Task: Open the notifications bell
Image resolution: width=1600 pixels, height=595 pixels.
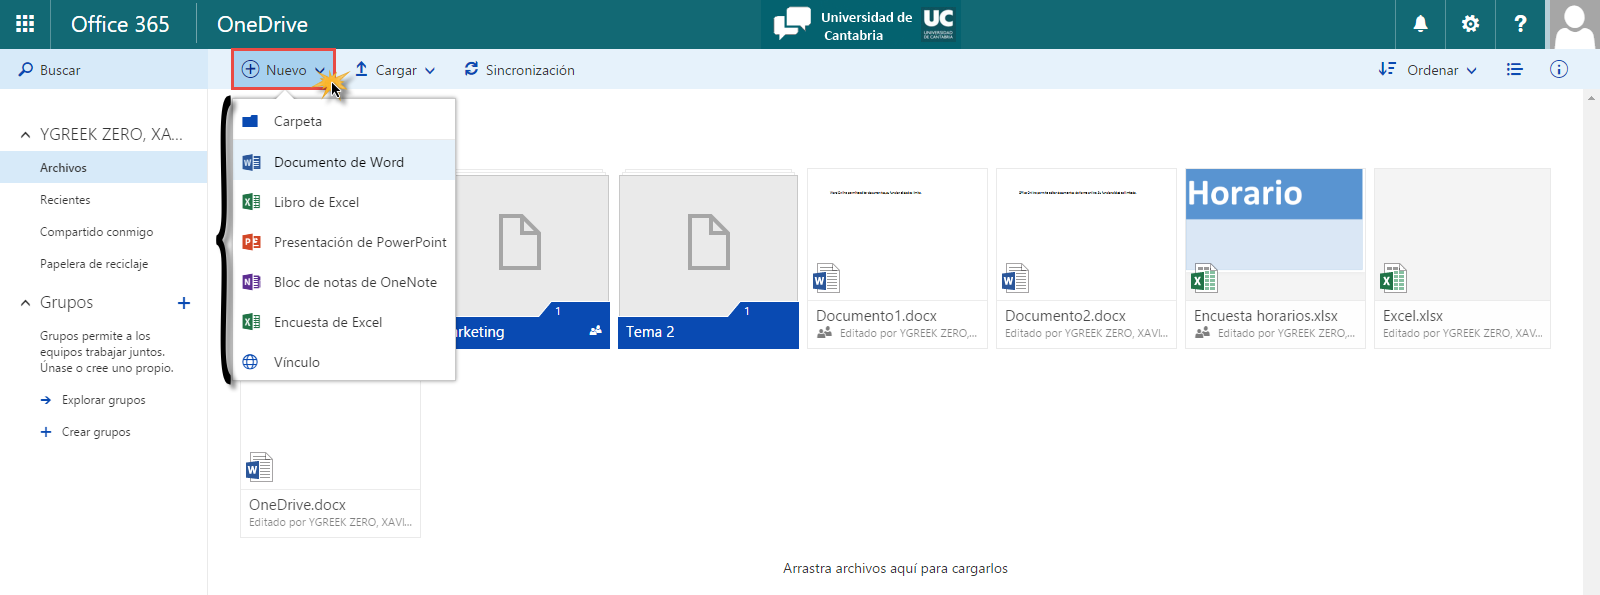Action: (x=1420, y=24)
